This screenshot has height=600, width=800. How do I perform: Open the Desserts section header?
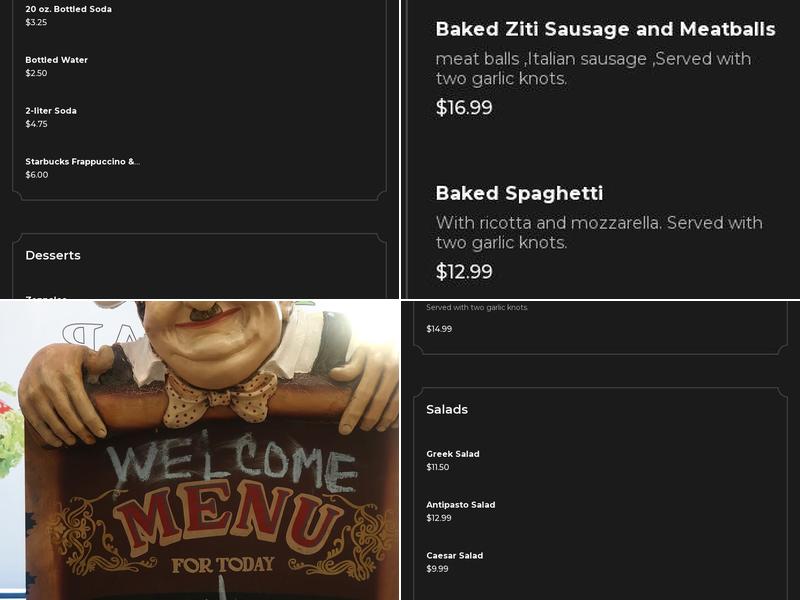pyautogui.click(x=51, y=255)
